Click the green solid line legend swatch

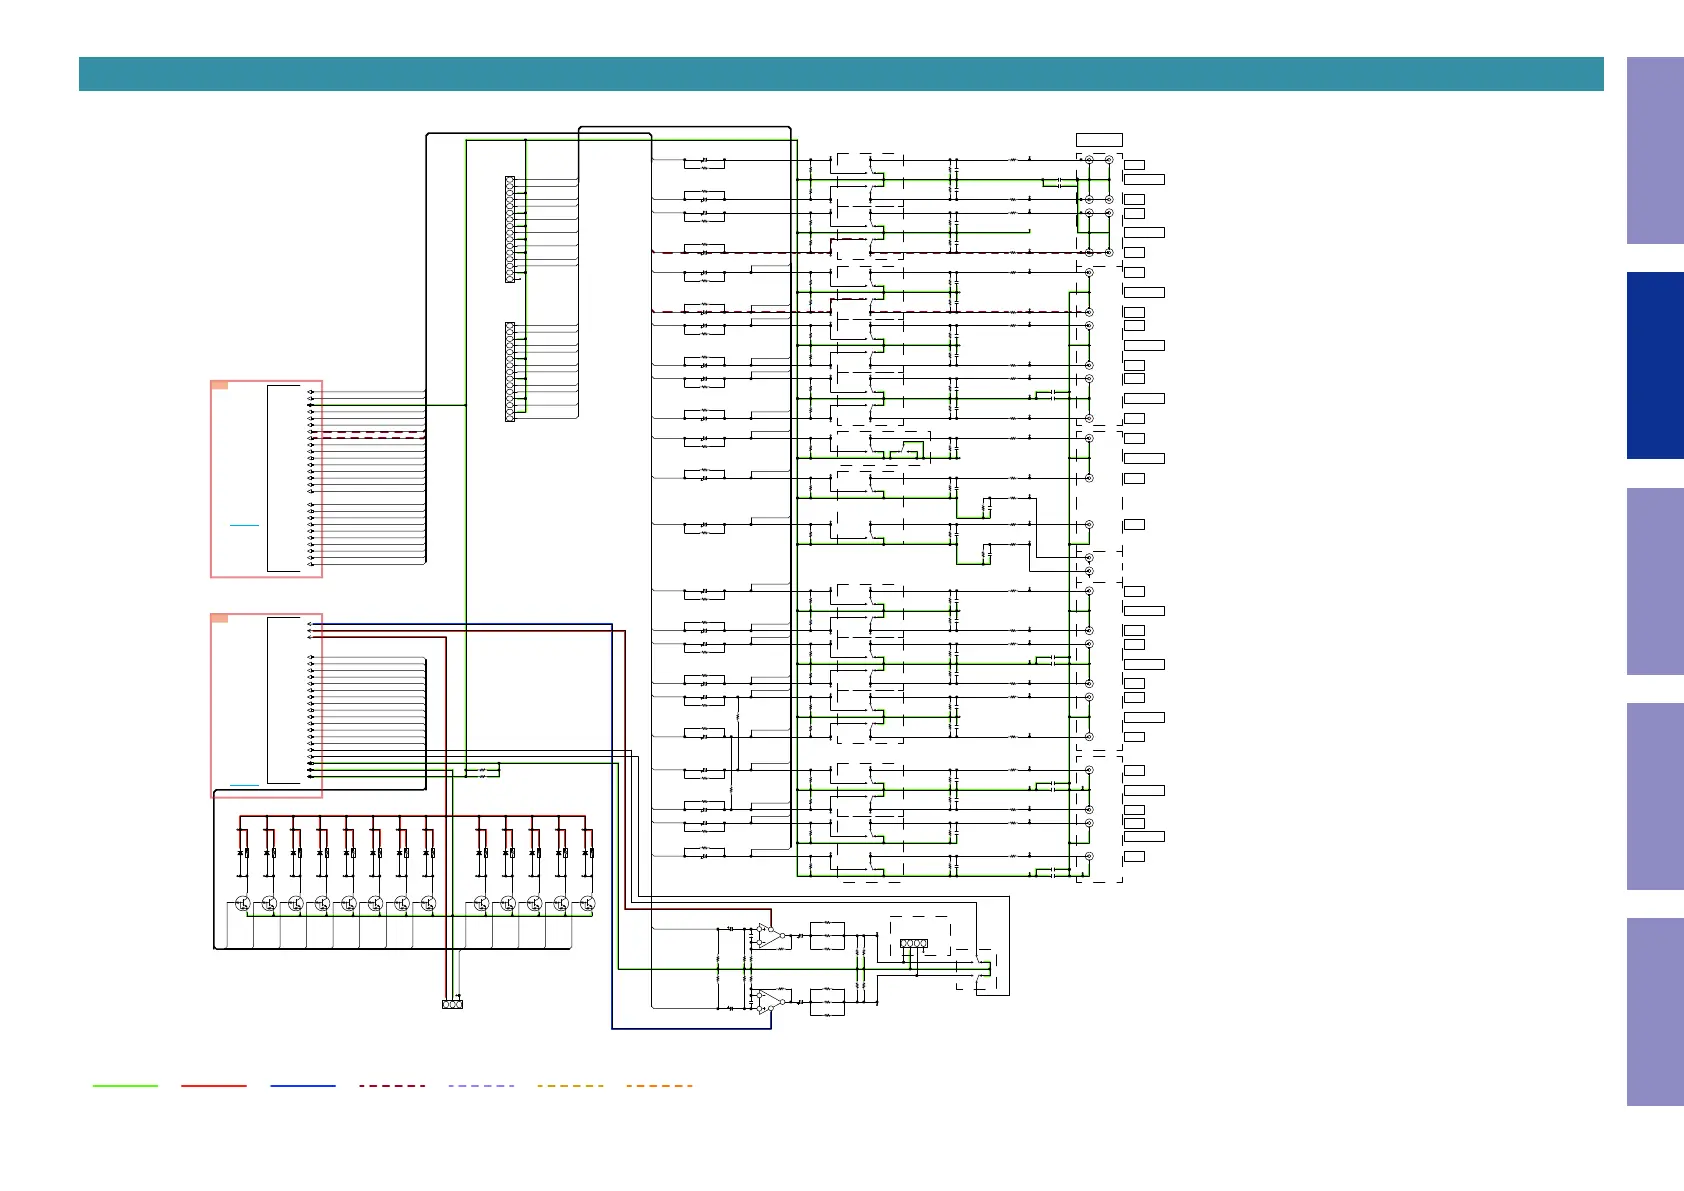point(125,1085)
